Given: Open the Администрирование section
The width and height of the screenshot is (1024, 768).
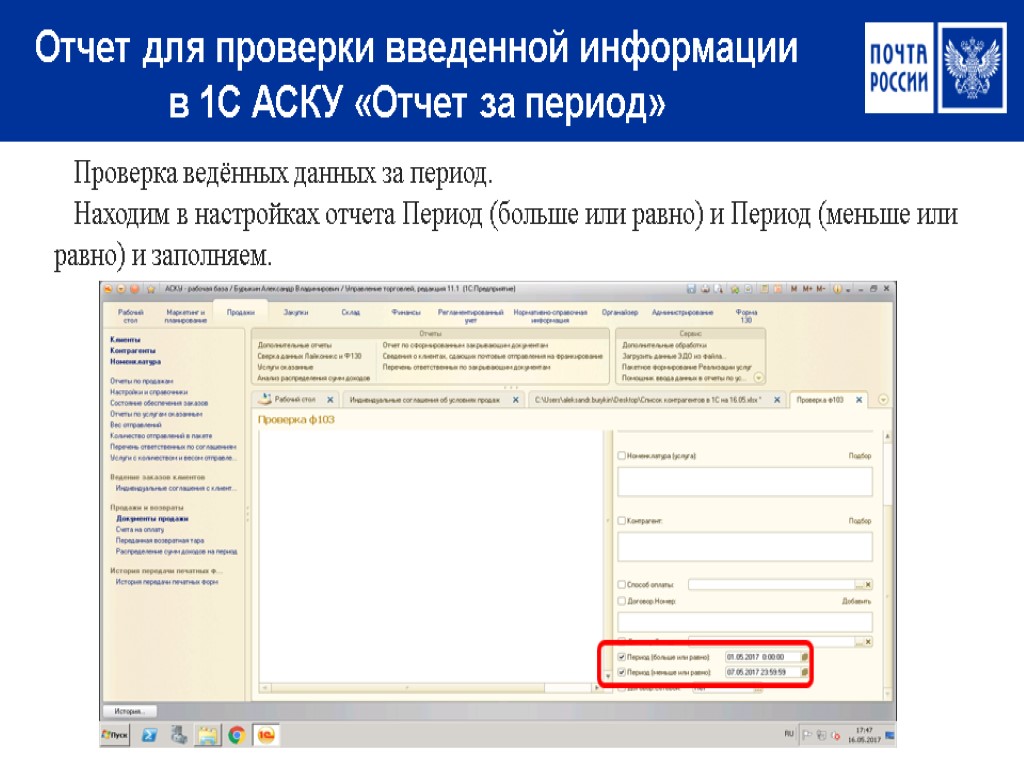Looking at the screenshot, I should pos(682,312).
